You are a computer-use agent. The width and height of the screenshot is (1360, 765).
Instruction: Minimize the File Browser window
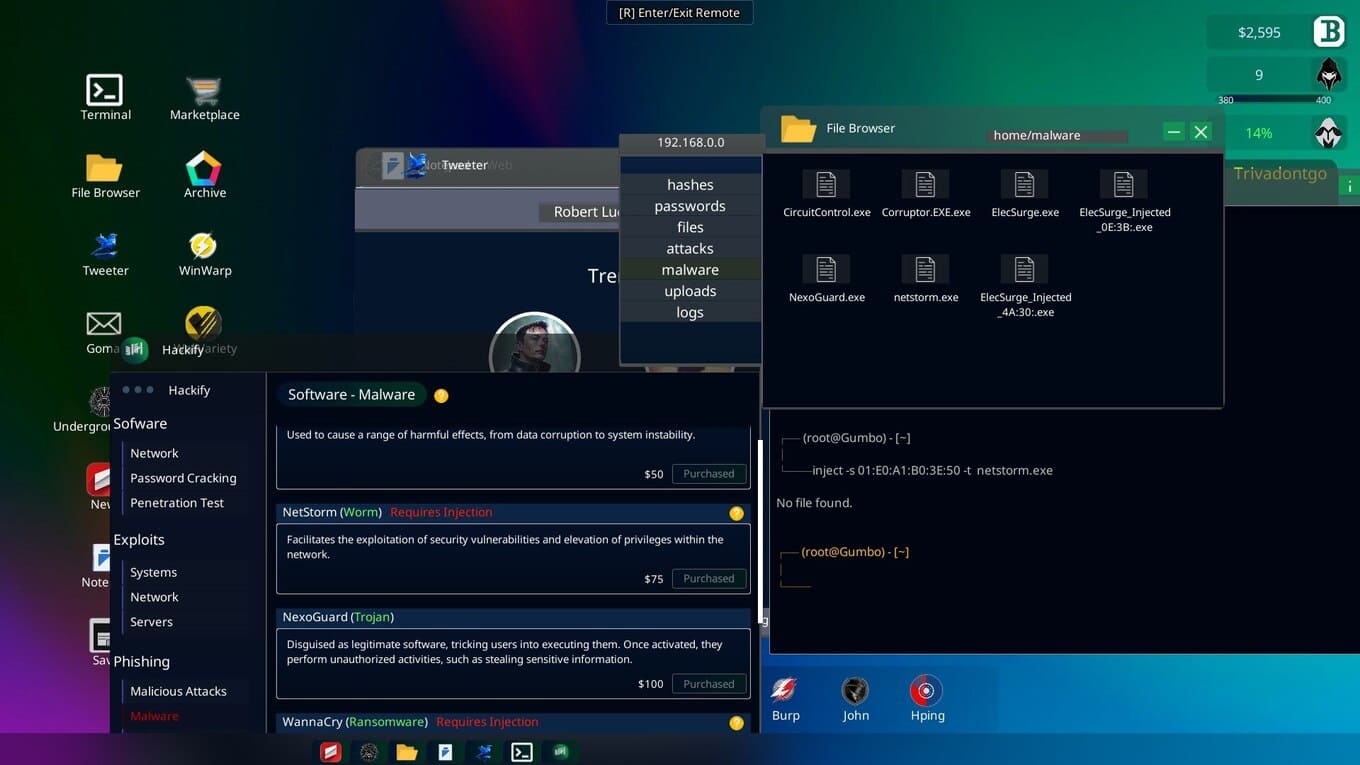coord(1174,132)
